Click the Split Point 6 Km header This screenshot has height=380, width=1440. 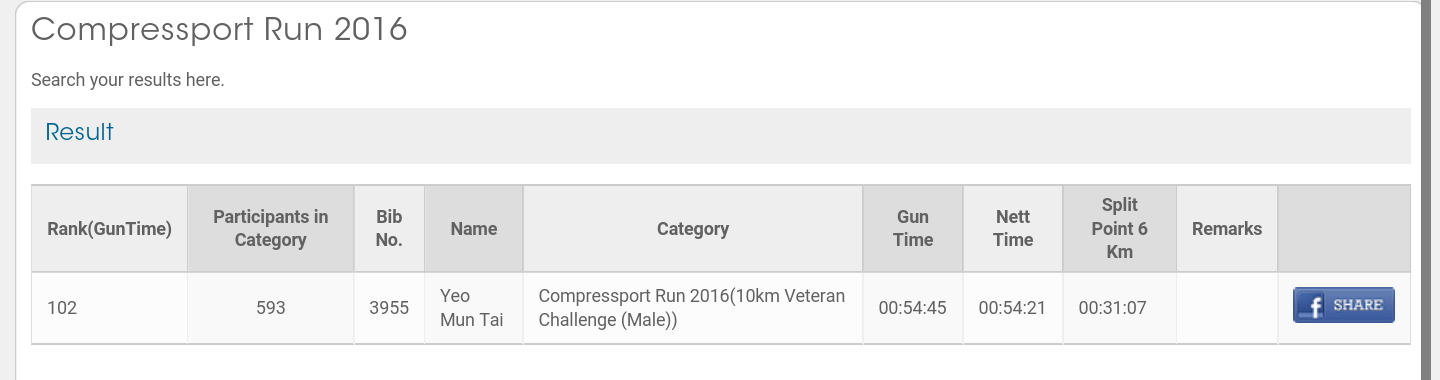coord(1120,228)
